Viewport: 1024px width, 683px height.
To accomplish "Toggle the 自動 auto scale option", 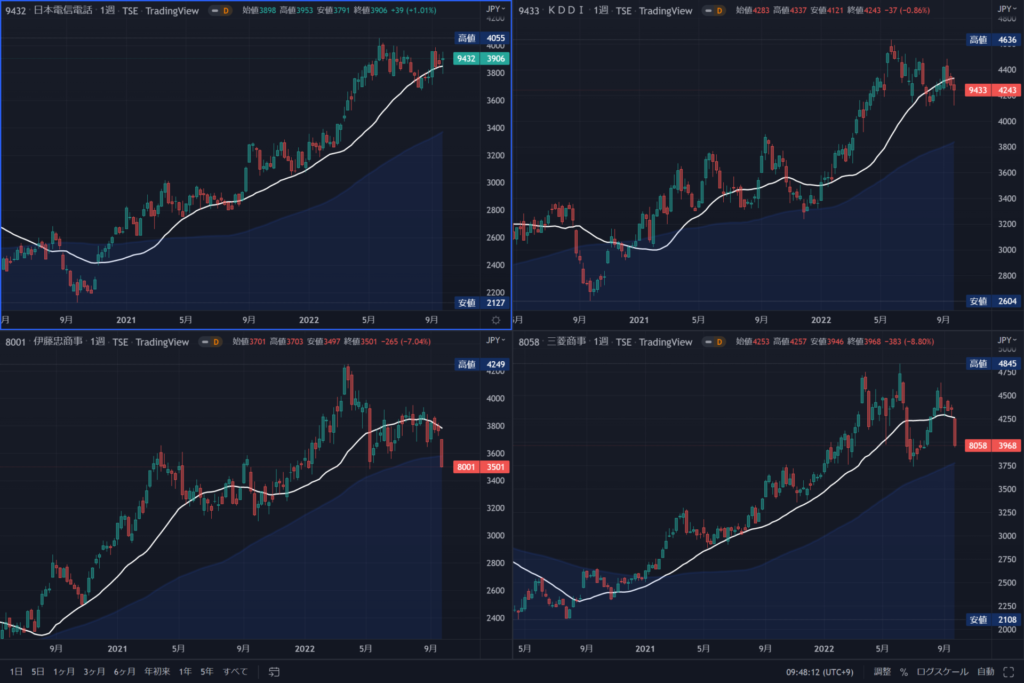I will (x=985, y=672).
